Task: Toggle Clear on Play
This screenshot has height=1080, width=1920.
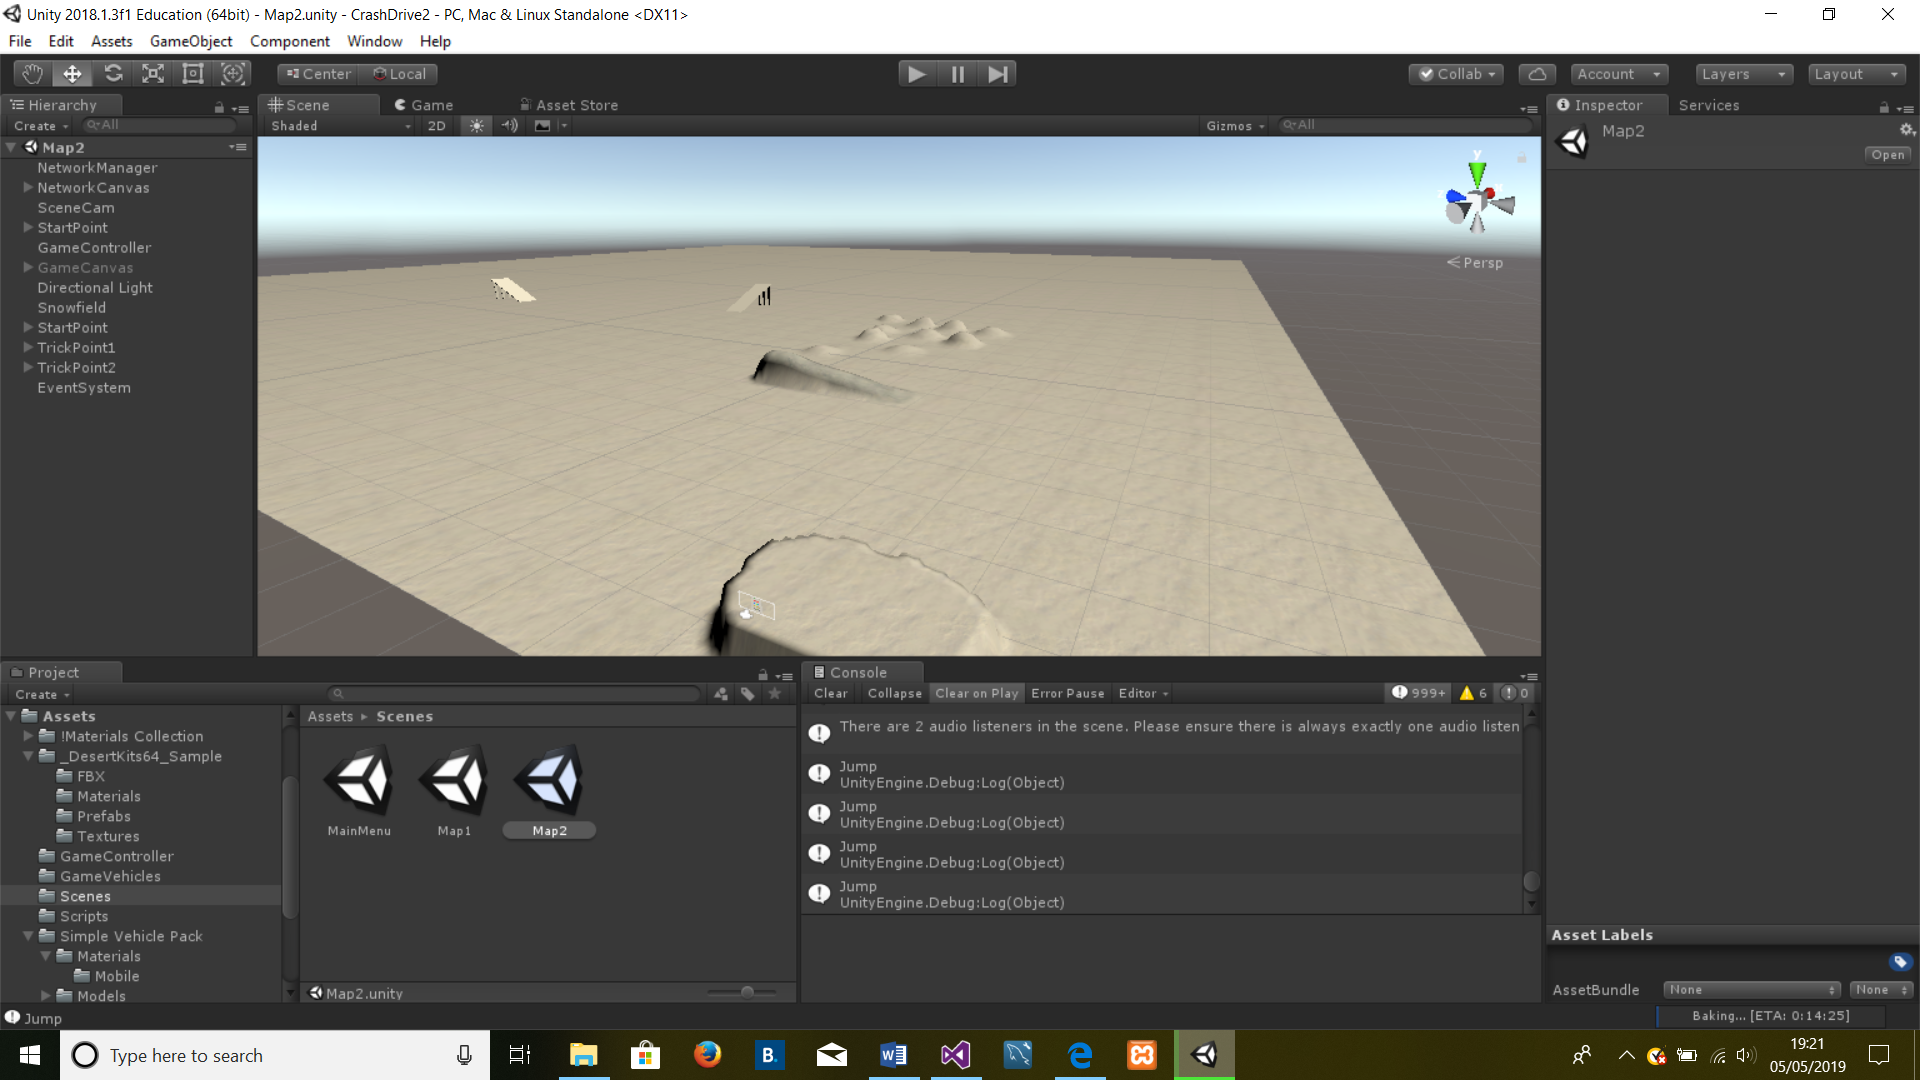Action: (x=976, y=693)
